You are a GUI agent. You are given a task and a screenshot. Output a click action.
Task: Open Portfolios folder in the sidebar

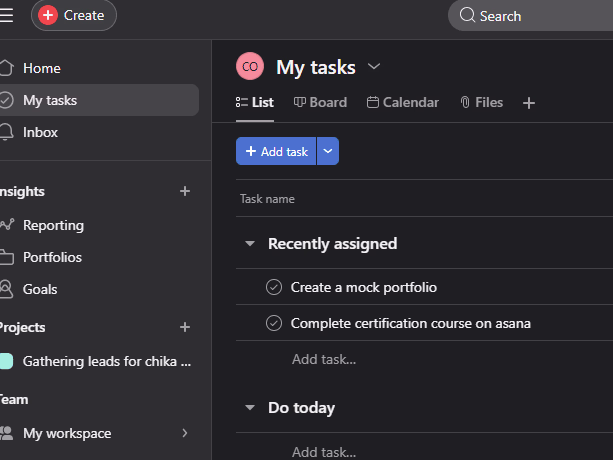click(7, 257)
